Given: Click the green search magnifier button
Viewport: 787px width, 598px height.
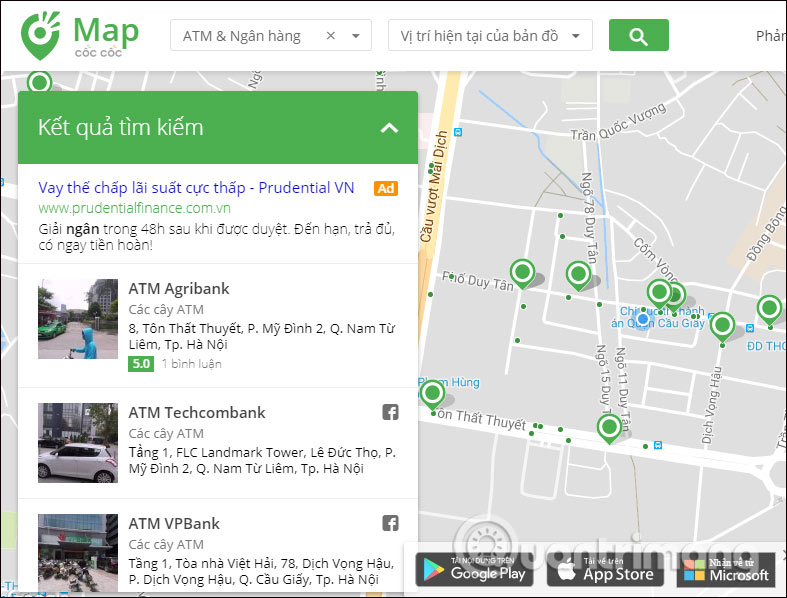Looking at the screenshot, I should coord(638,36).
